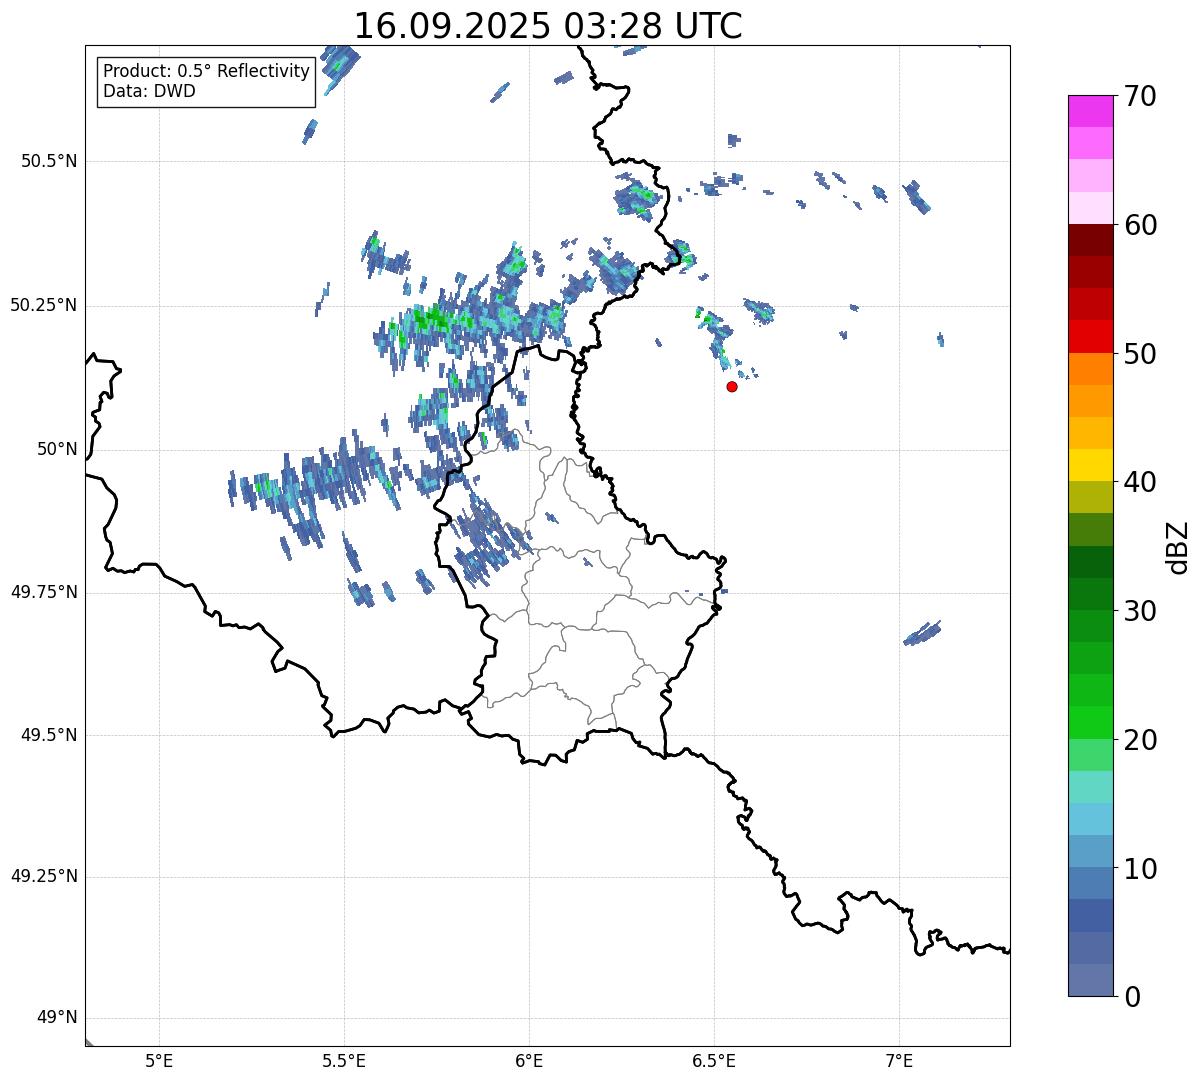The height and width of the screenshot is (1081, 1202).
Task: Select the 'Product: 0.5° Reflectivity' legend text
Action: [x=206, y=71]
